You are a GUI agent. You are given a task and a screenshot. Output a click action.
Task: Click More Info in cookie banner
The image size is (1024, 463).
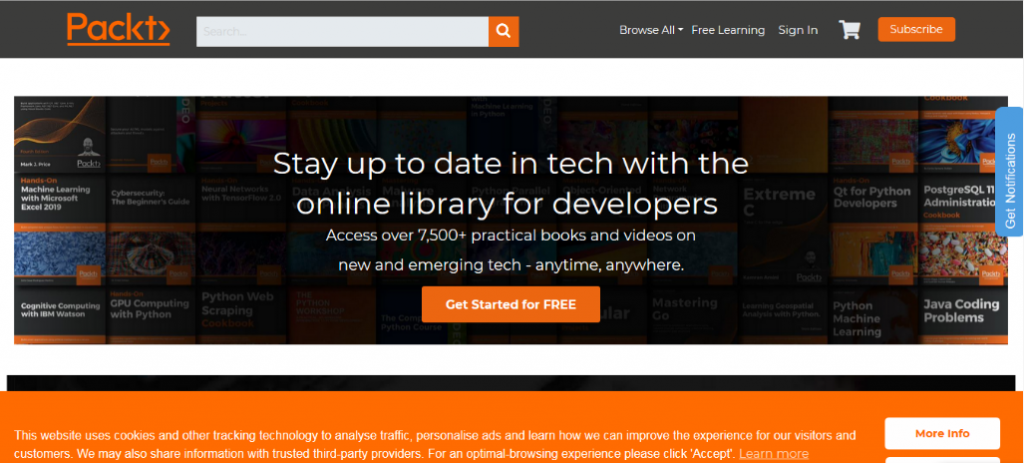pos(942,434)
